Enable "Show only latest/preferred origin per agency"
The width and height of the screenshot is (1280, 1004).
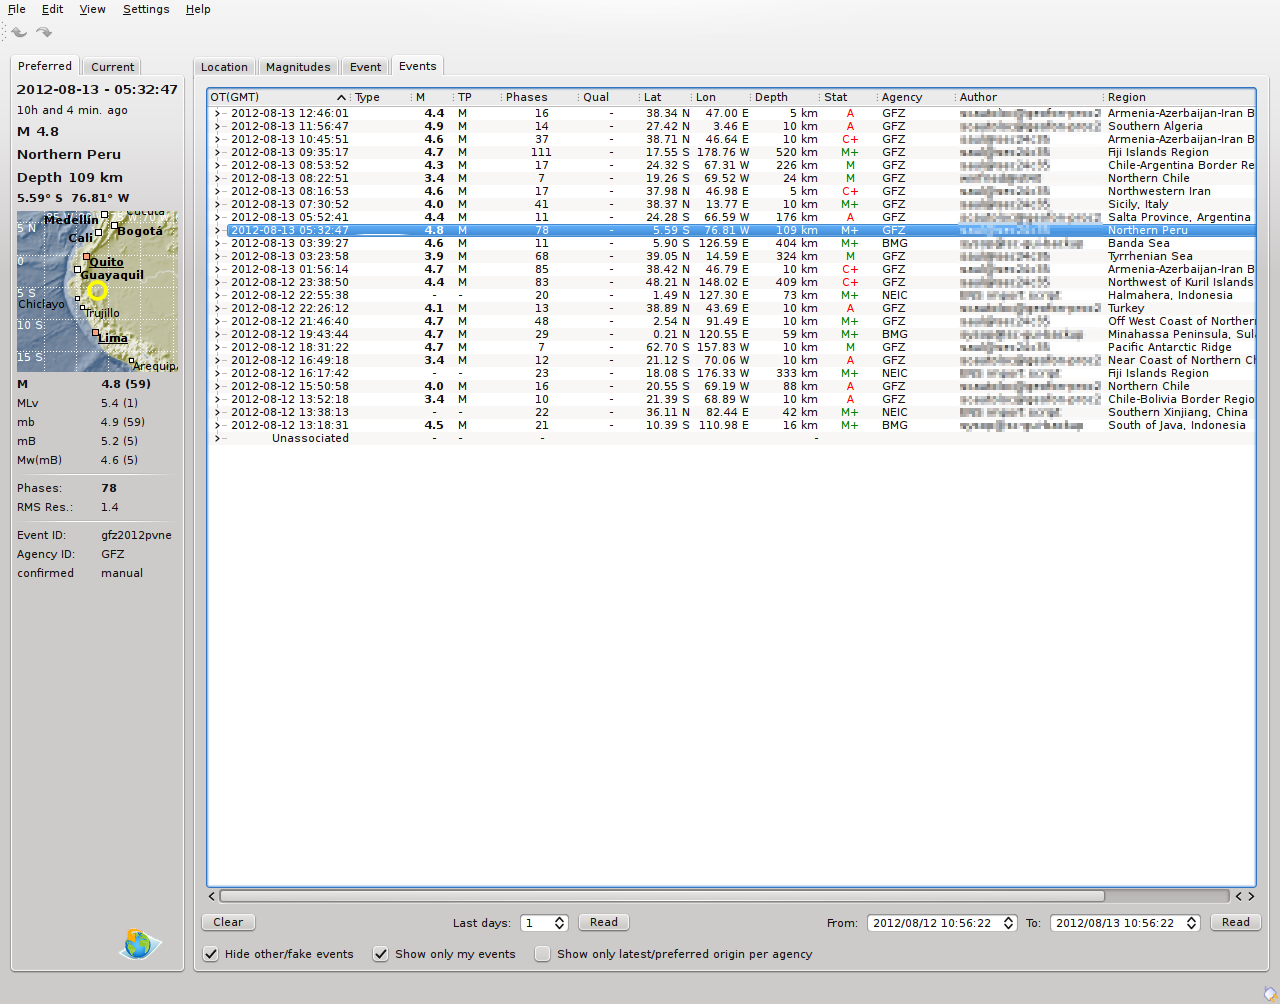pyautogui.click(x=541, y=954)
